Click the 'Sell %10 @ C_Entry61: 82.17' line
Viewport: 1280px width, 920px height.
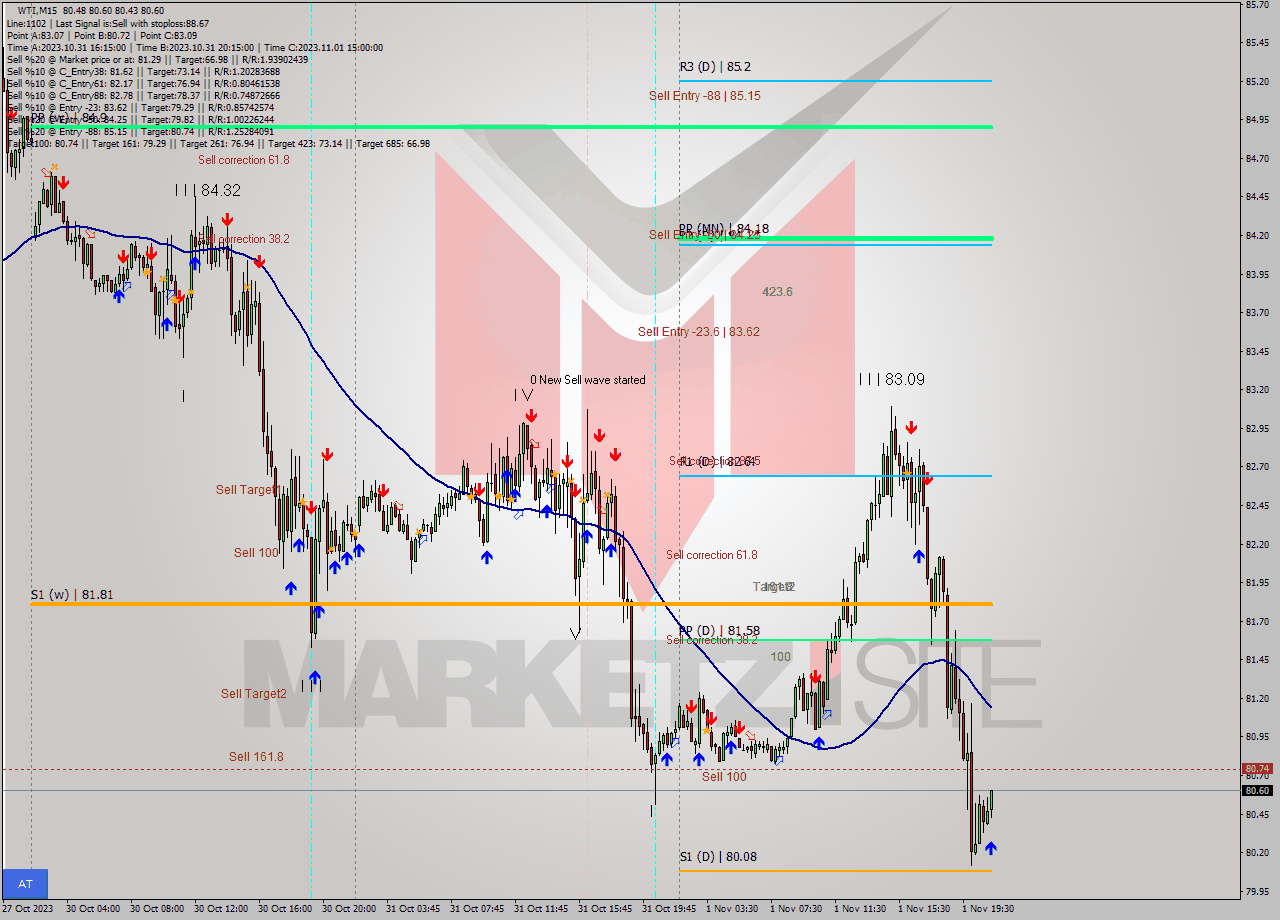tap(143, 83)
